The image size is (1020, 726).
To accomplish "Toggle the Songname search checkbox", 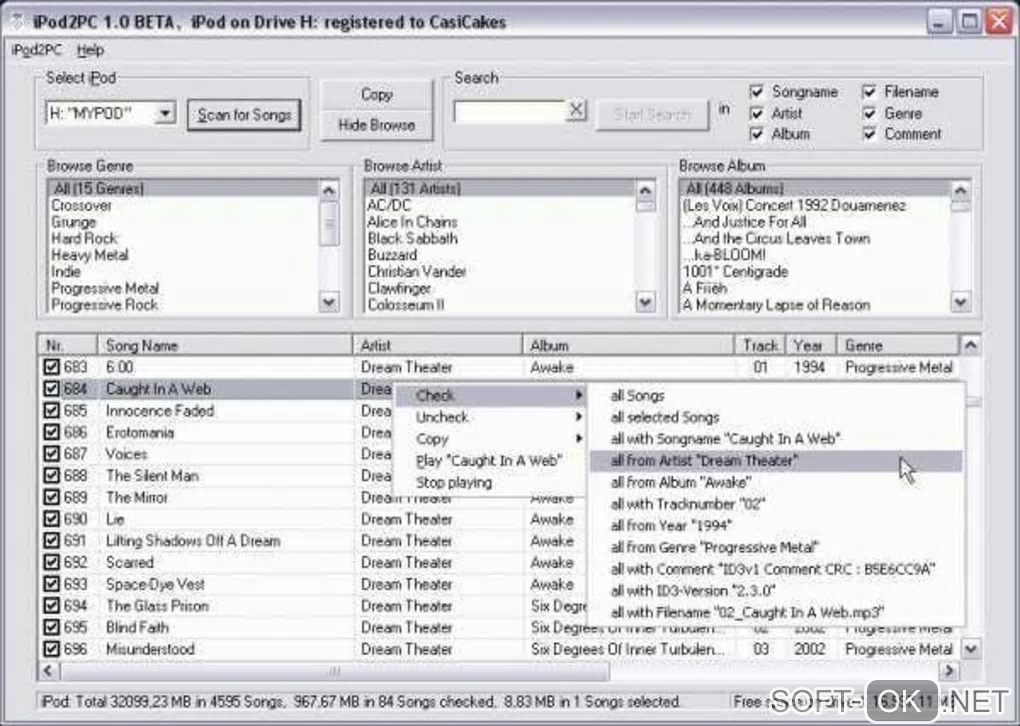I will pos(757,92).
